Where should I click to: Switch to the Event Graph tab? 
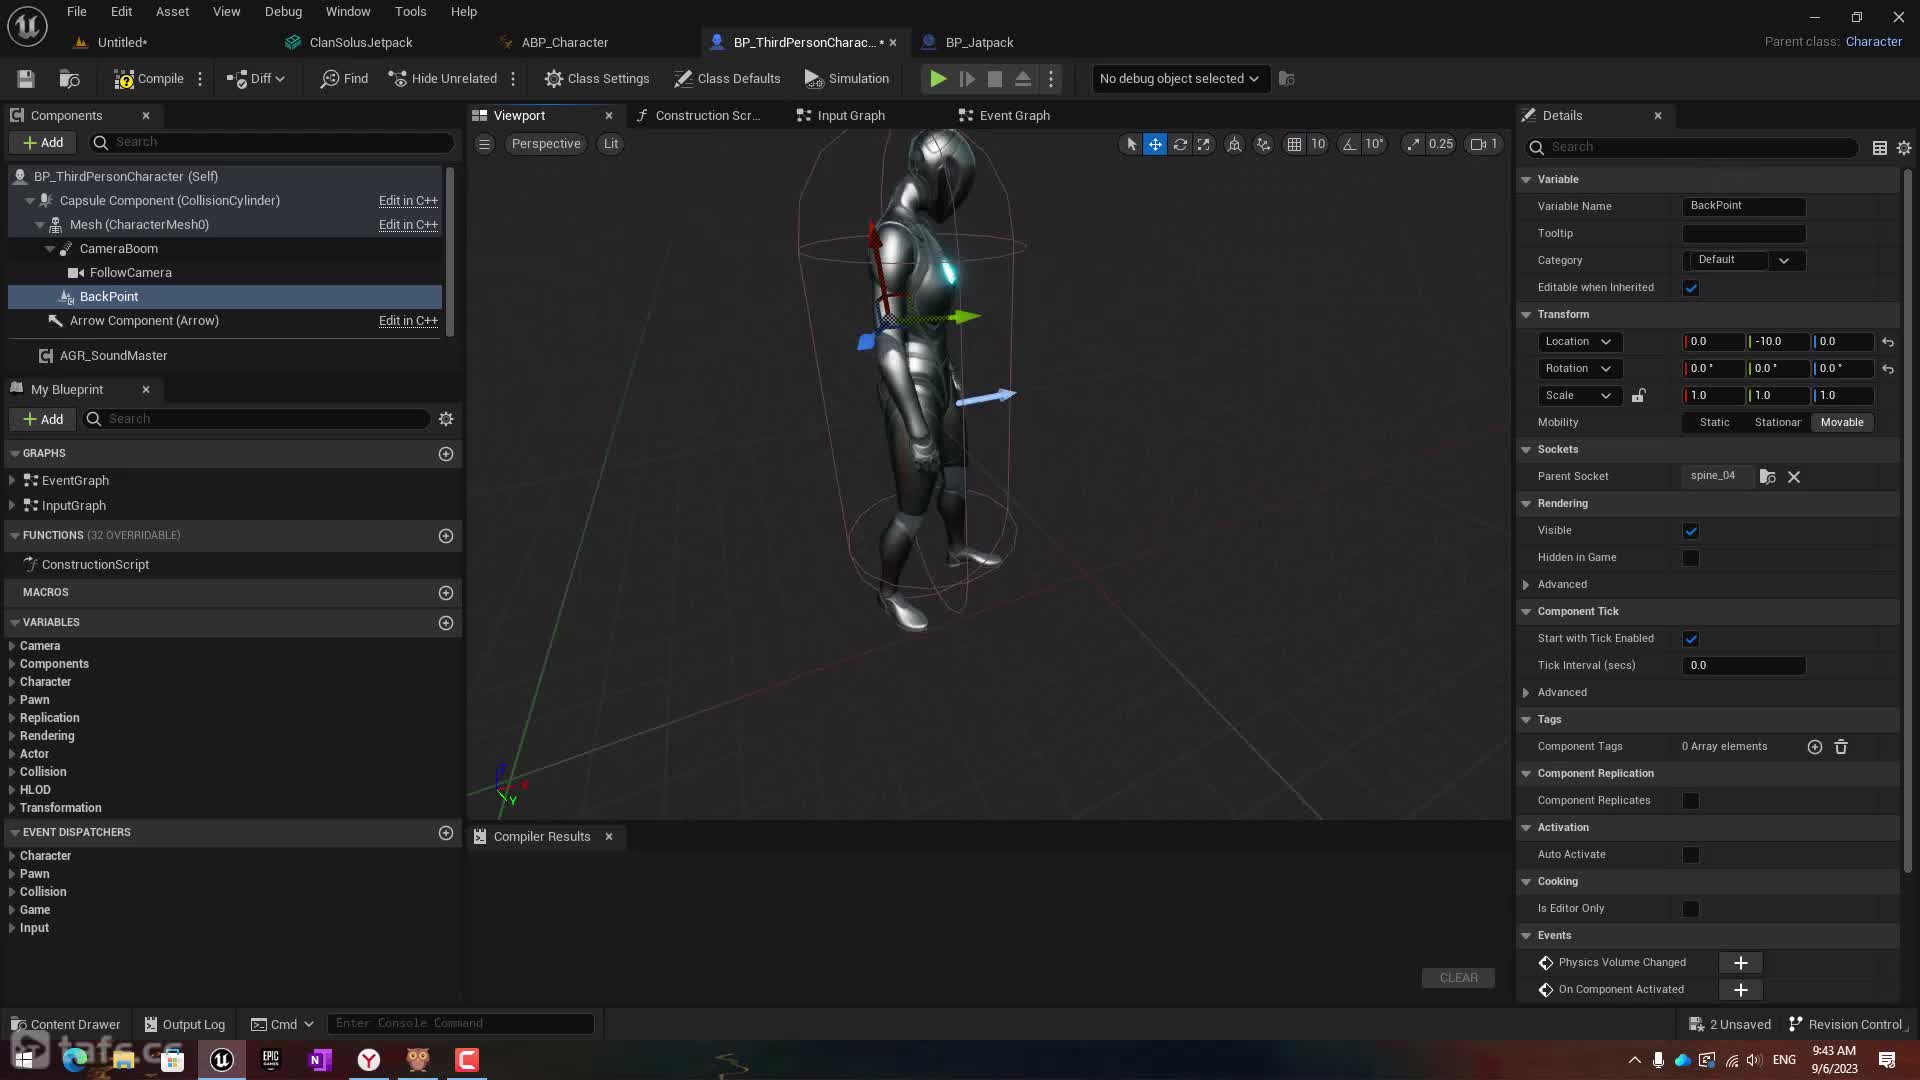tap(1004, 116)
